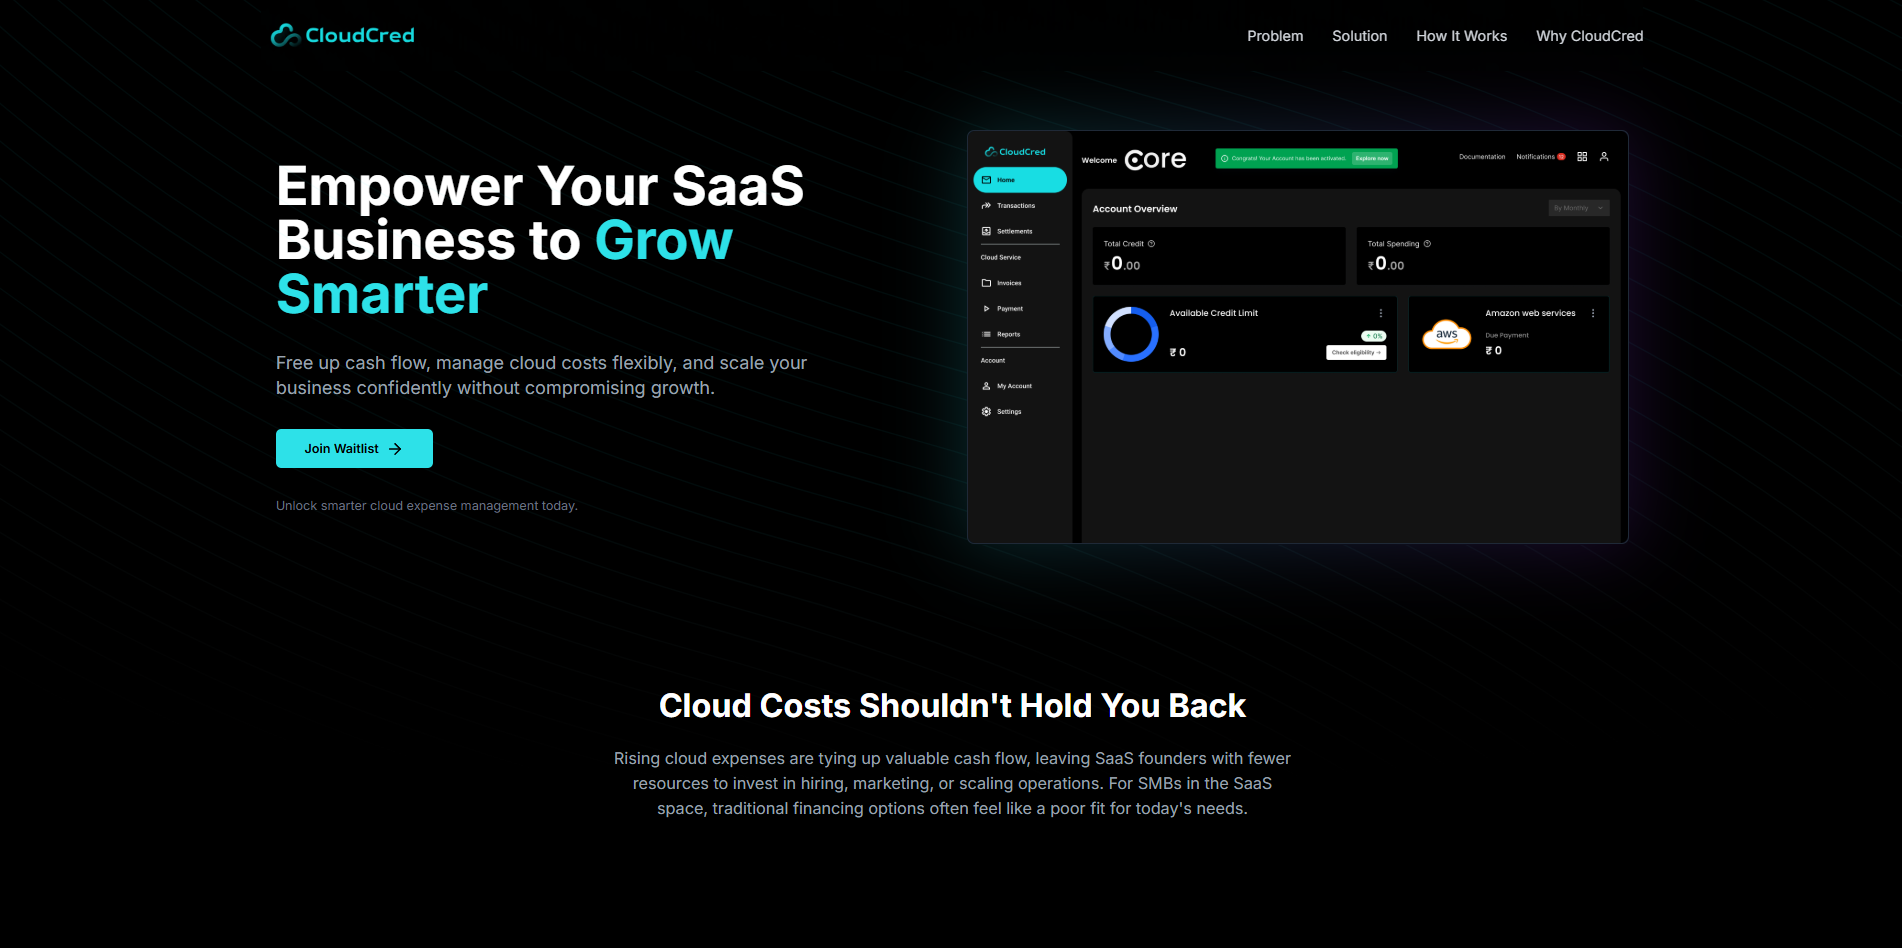
Task: Click the Cloud Service sidebar label
Action: point(1000,257)
